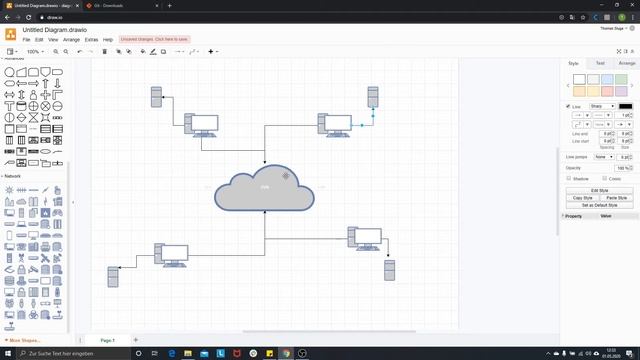Image resolution: width=640 pixels, height=360 pixels.
Task: Click the shadow toolbar icon
Action: (x=163, y=52)
